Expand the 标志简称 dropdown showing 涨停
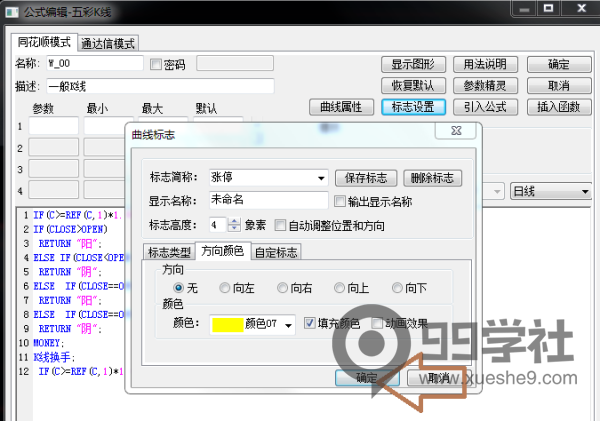 coord(321,178)
